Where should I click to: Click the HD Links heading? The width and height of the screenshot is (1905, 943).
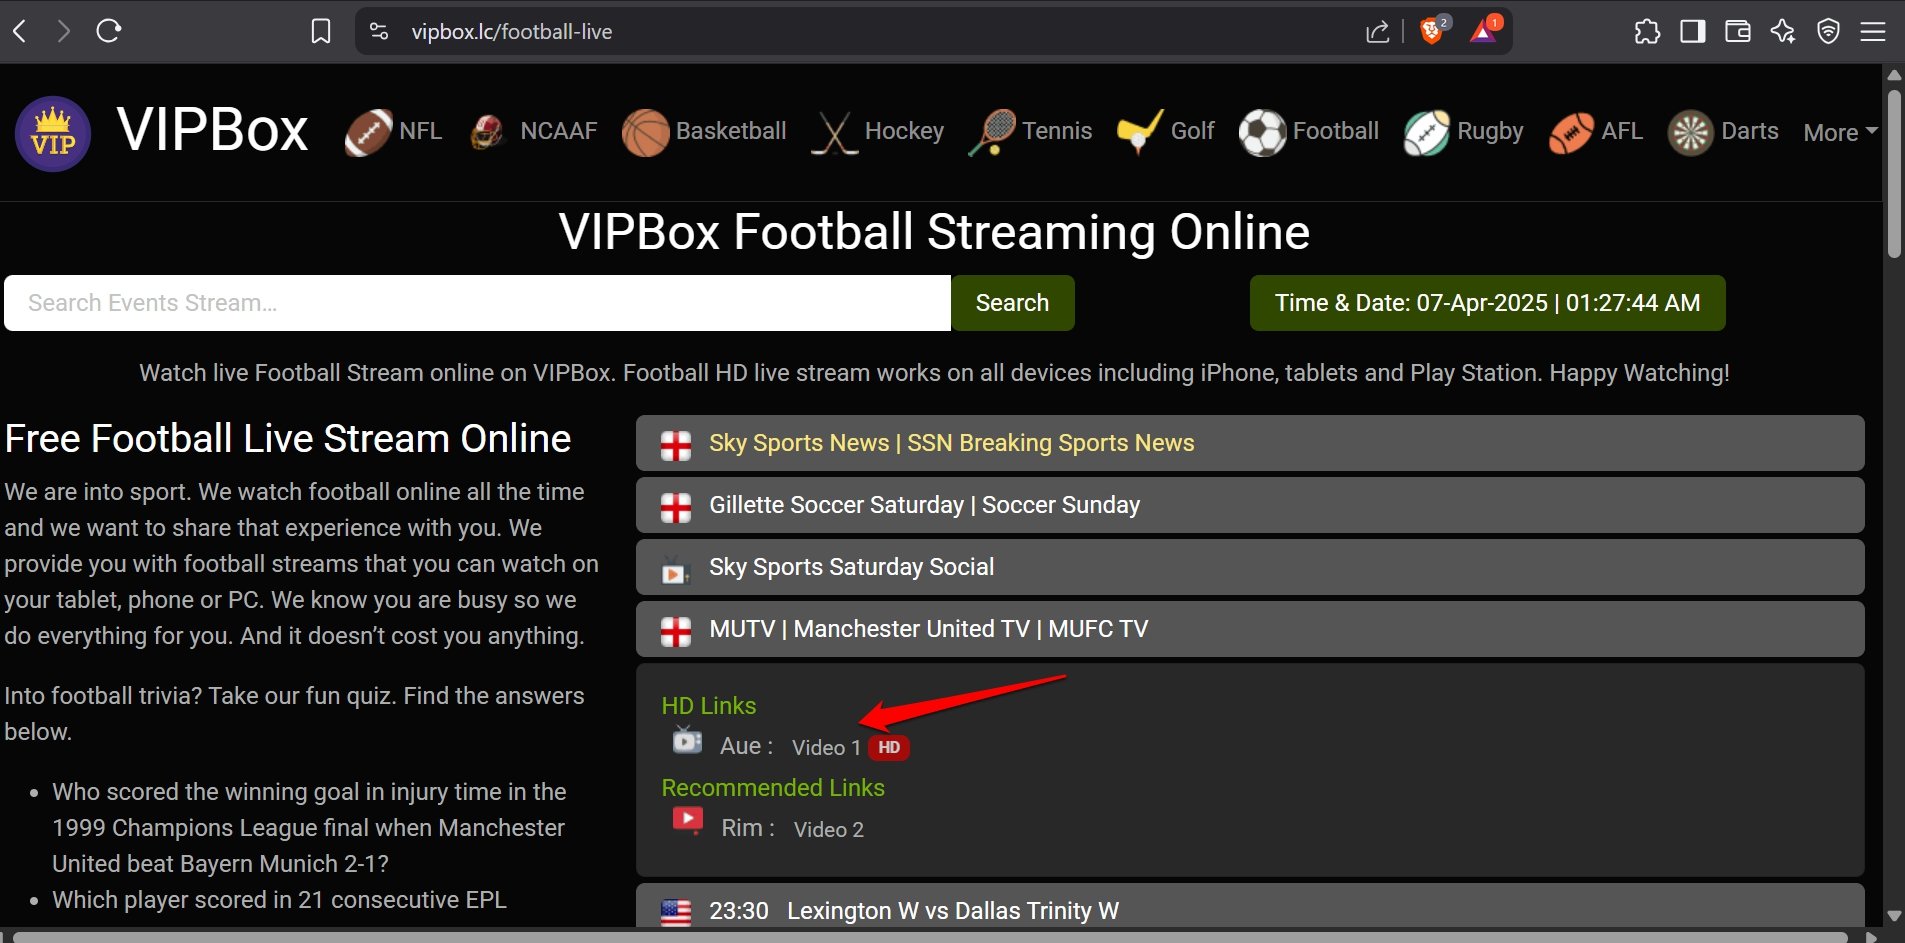click(708, 706)
